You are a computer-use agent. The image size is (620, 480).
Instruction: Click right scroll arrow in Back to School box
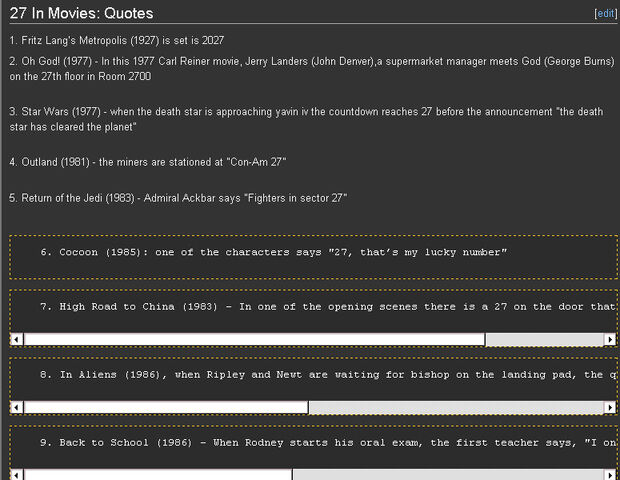(x=610, y=475)
